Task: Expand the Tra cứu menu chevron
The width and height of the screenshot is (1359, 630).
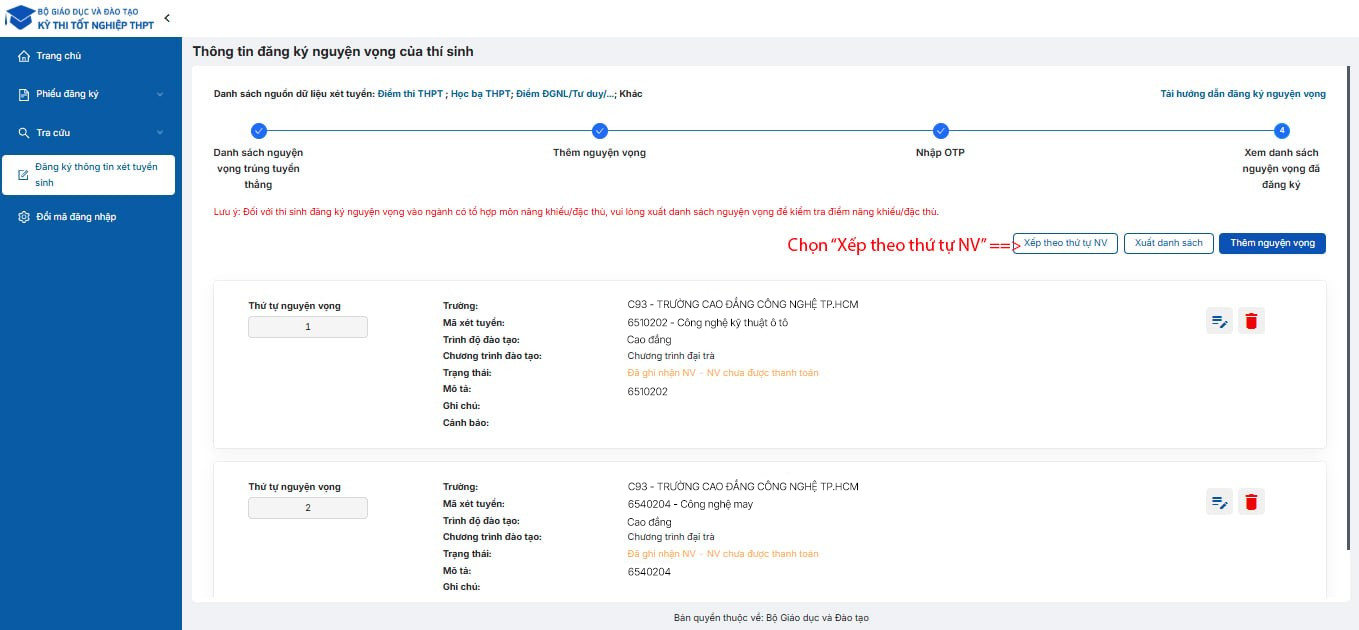Action: click(160, 133)
